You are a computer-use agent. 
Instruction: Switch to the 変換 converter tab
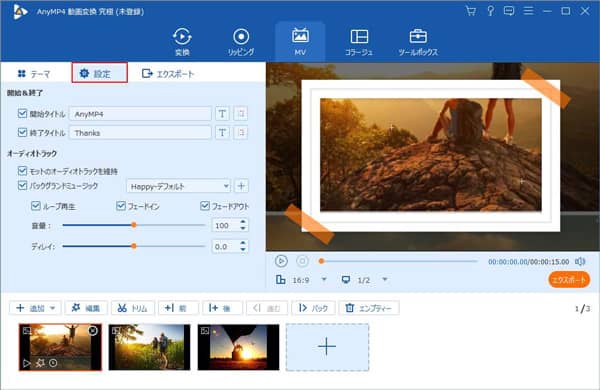point(182,41)
